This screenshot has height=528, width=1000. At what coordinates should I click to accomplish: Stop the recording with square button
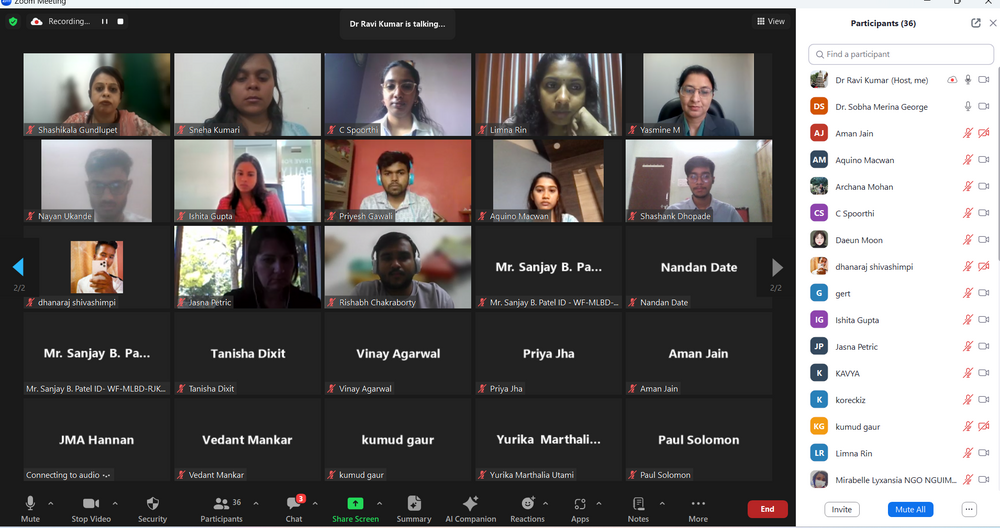pyautogui.click(x=120, y=22)
